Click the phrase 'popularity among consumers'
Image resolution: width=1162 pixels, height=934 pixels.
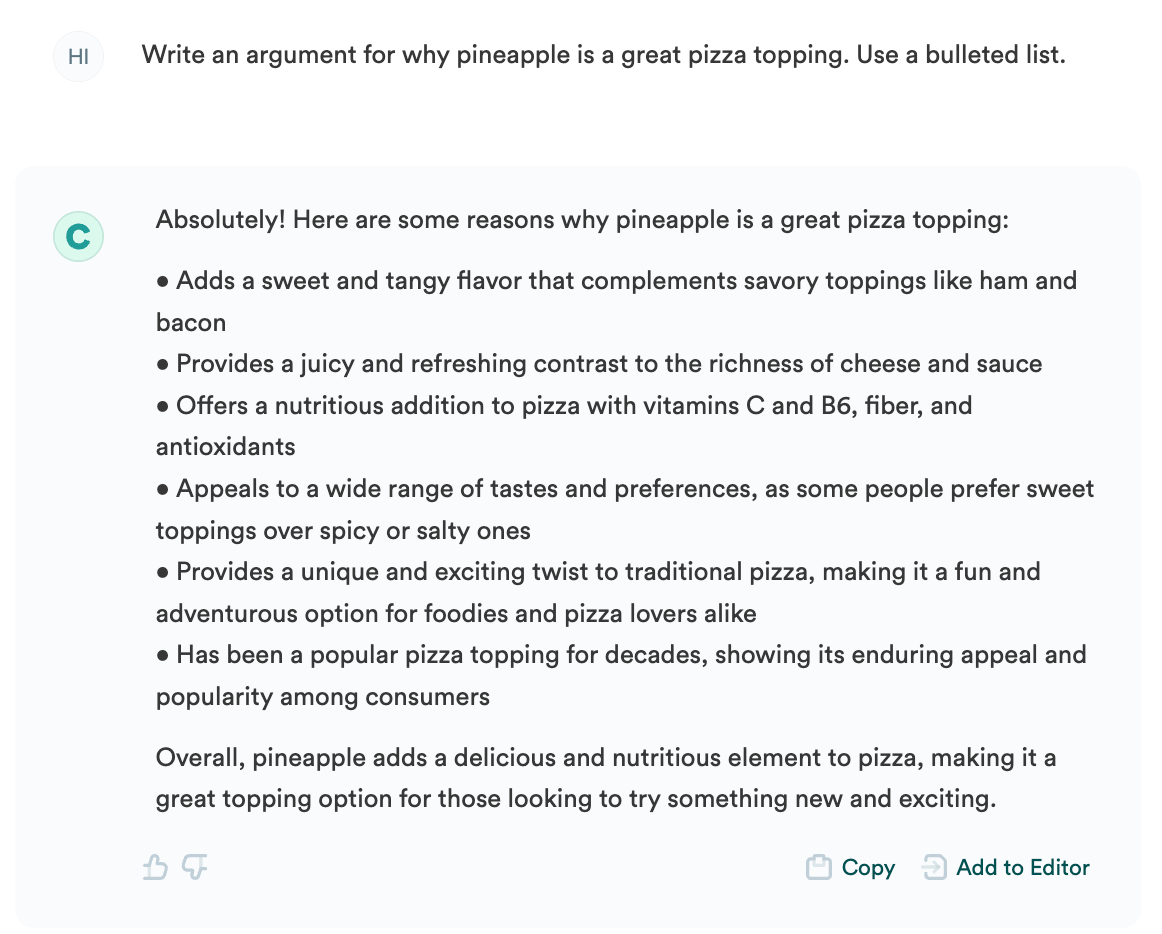click(x=323, y=697)
